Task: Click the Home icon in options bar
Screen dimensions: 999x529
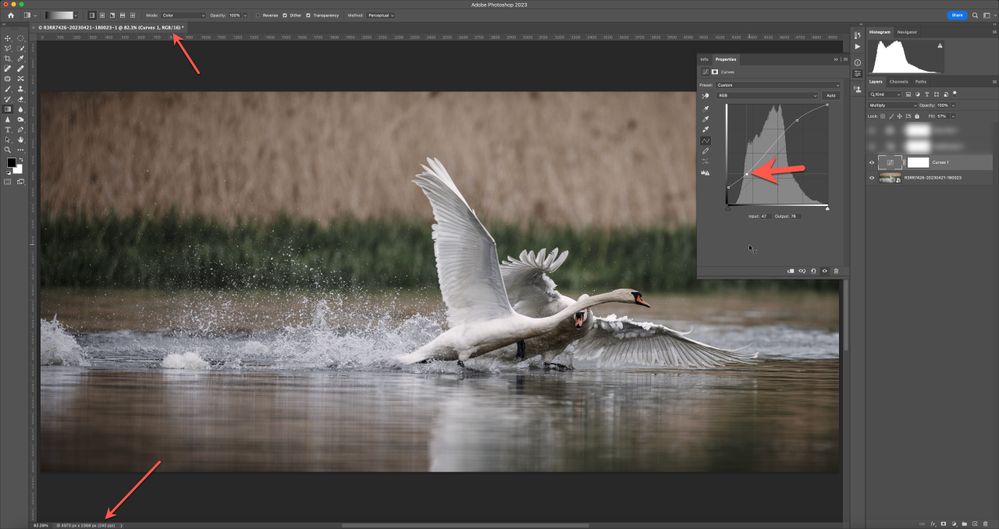Action: click(11, 16)
